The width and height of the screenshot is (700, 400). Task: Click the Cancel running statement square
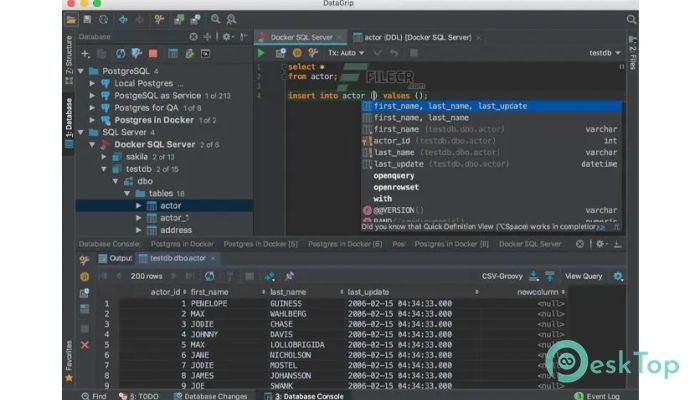tap(414, 53)
